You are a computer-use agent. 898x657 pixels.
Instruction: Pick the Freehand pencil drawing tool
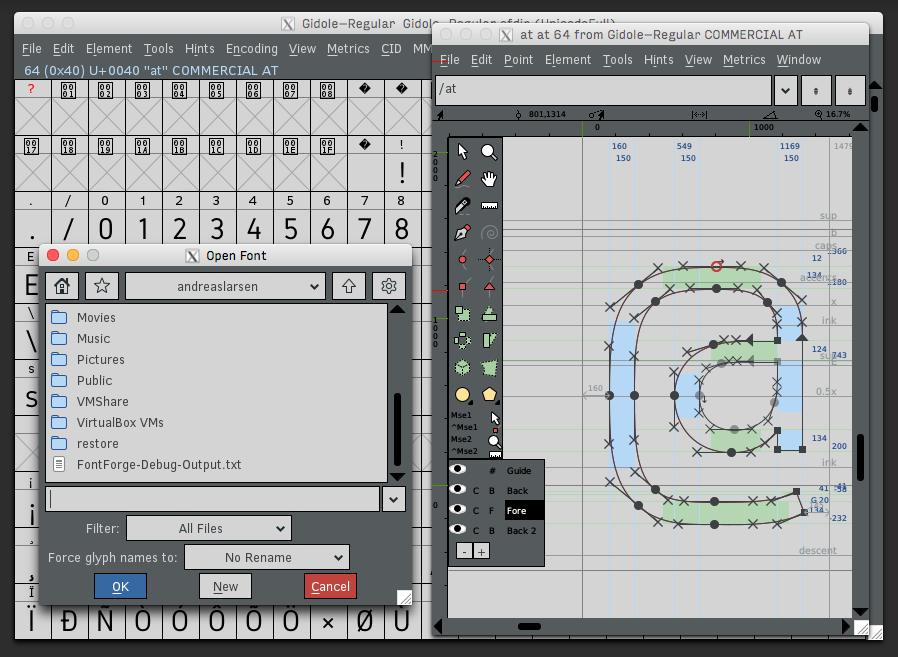(x=462, y=179)
